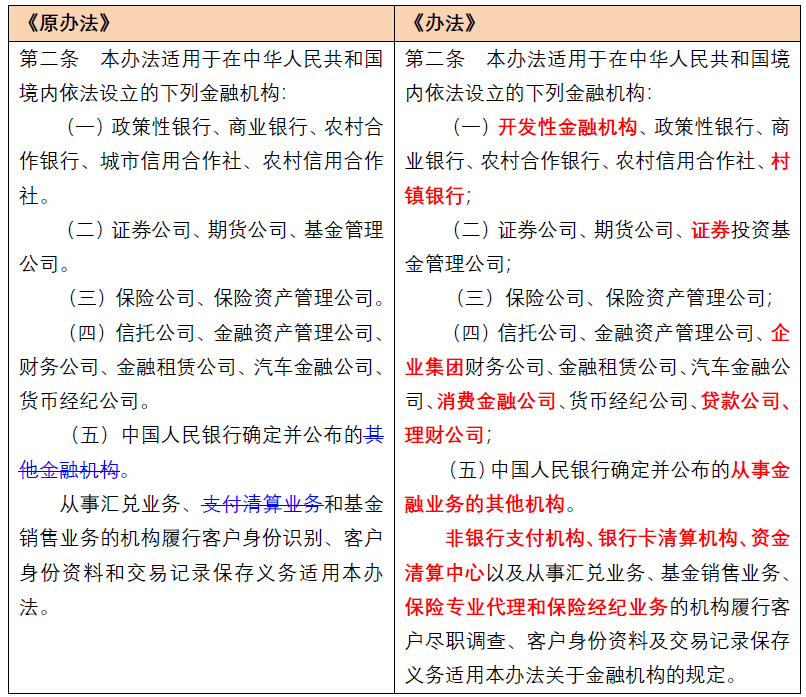Click the red text 理财公司

(x=444, y=435)
